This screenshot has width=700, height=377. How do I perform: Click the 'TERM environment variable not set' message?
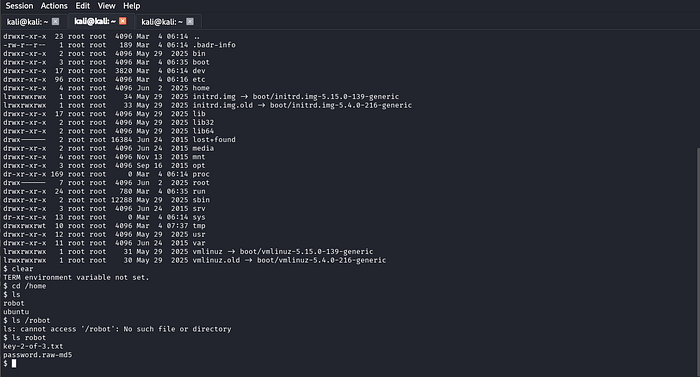(x=76, y=277)
